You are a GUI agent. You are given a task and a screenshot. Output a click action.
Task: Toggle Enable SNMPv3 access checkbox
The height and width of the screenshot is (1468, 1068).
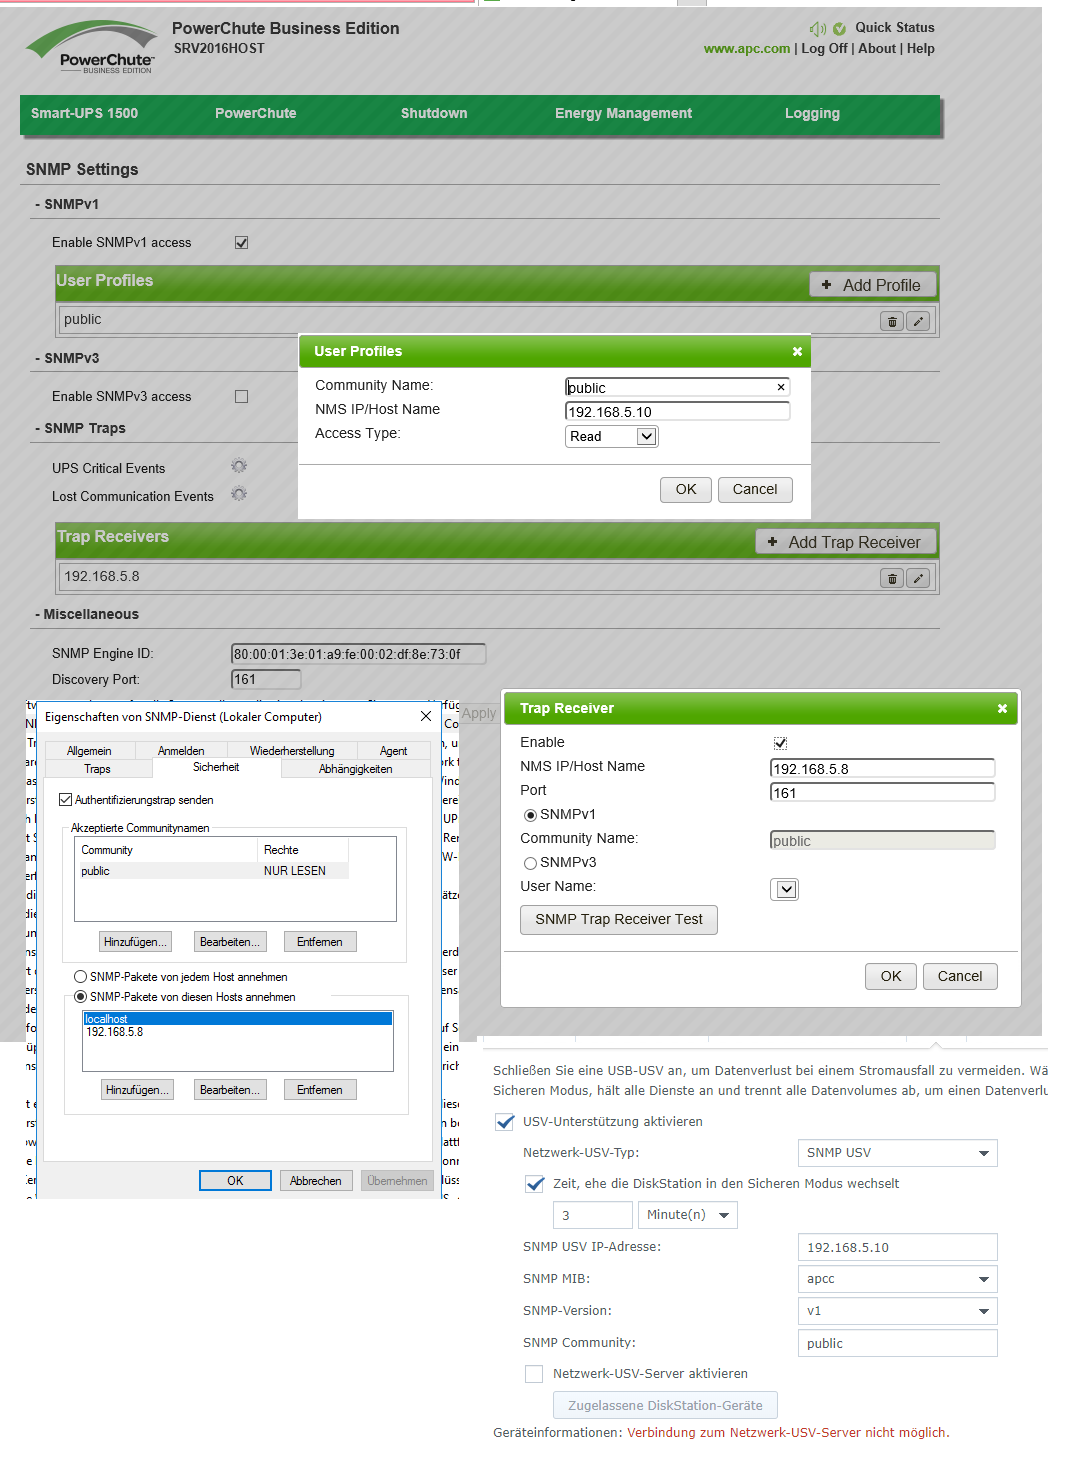[x=241, y=396]
